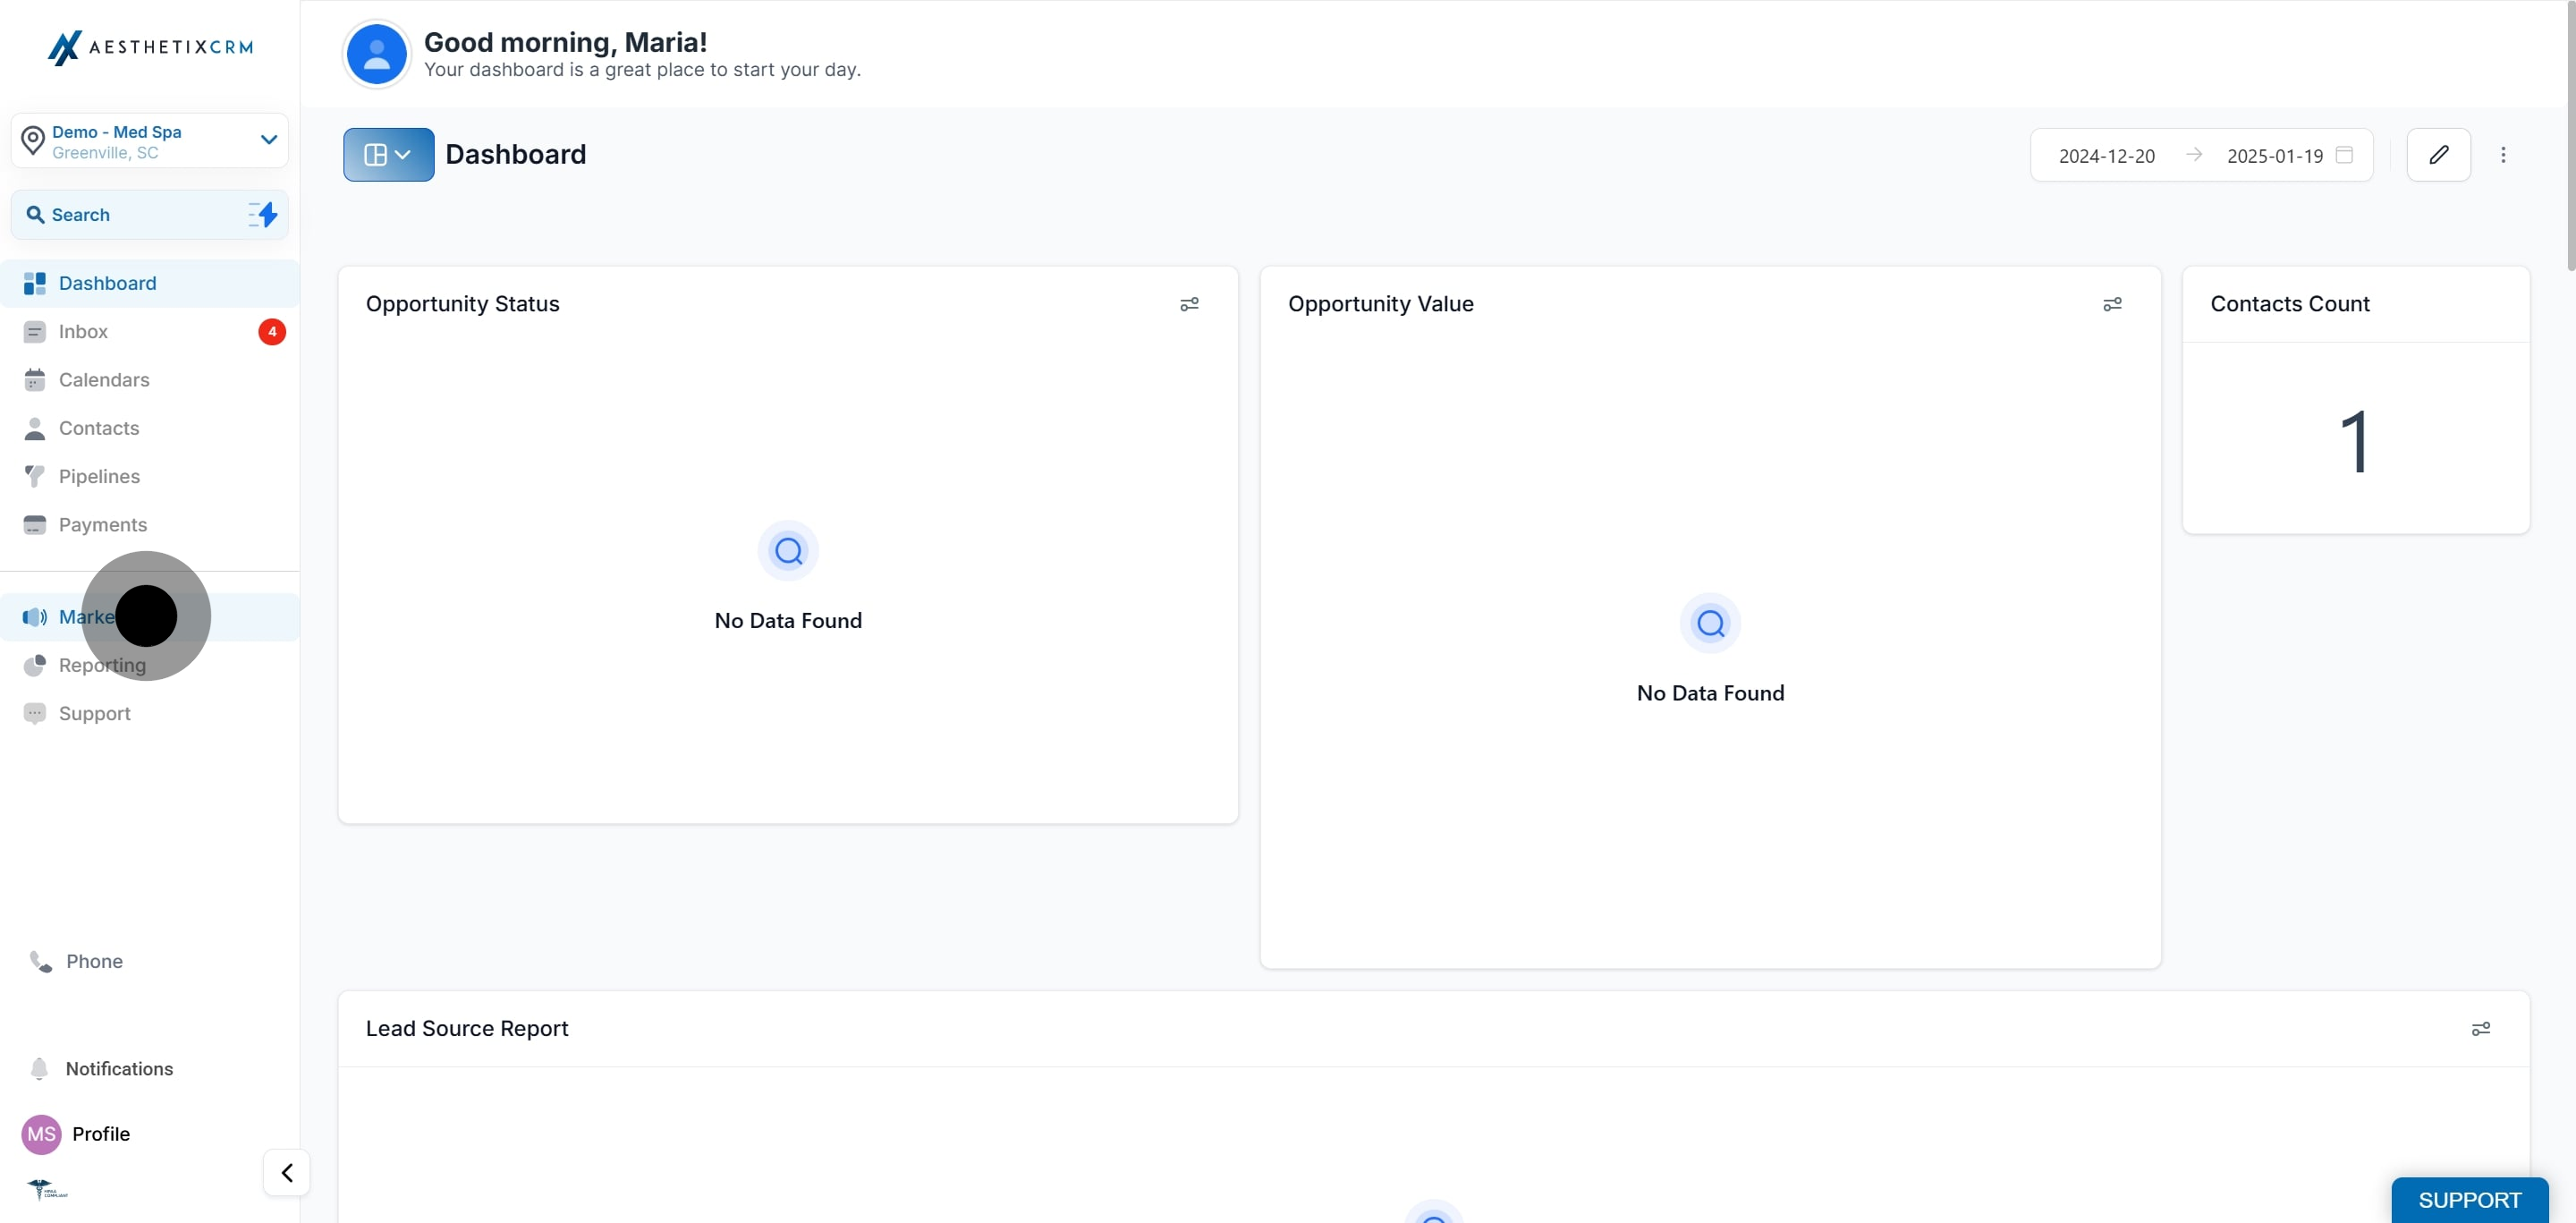Navigate to Pipelines section
This screenshot has height=1223, width=2576.
pos(99,477)
